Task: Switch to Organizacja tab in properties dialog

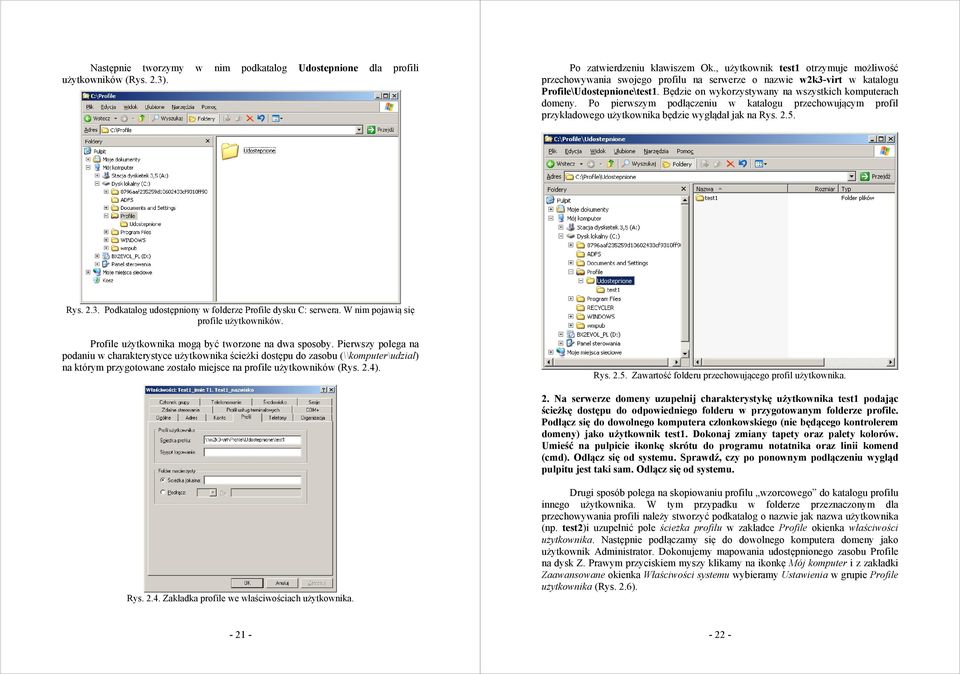Action: click(x=312, y=418)
